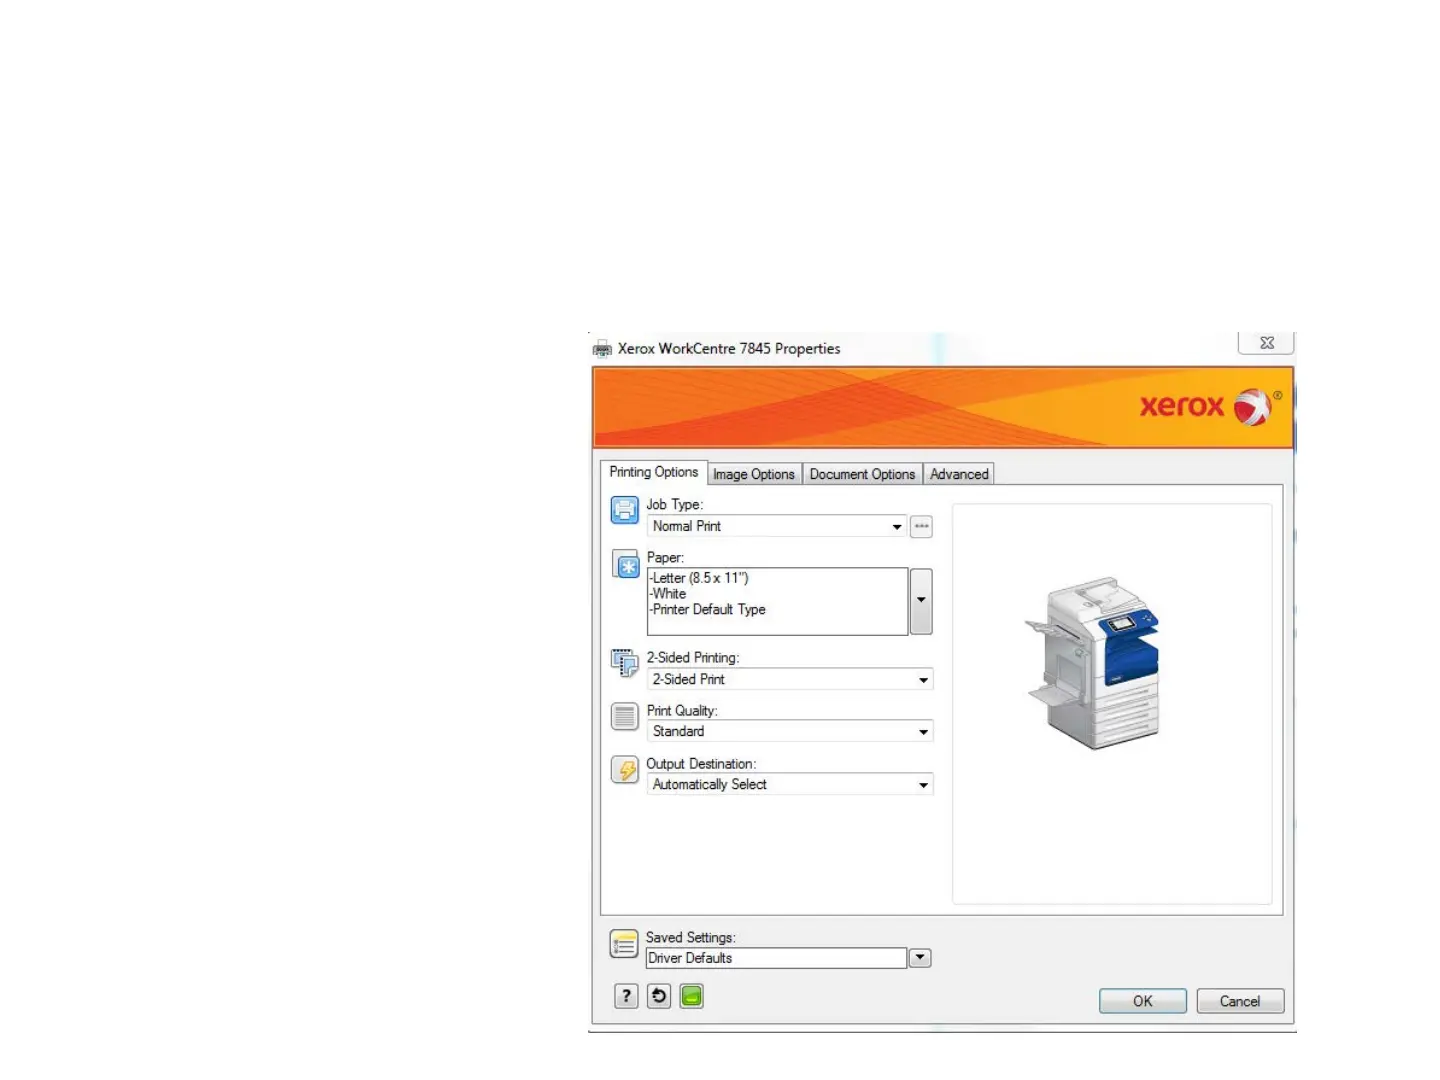Click the printer icon in title bar

point(602,349)
